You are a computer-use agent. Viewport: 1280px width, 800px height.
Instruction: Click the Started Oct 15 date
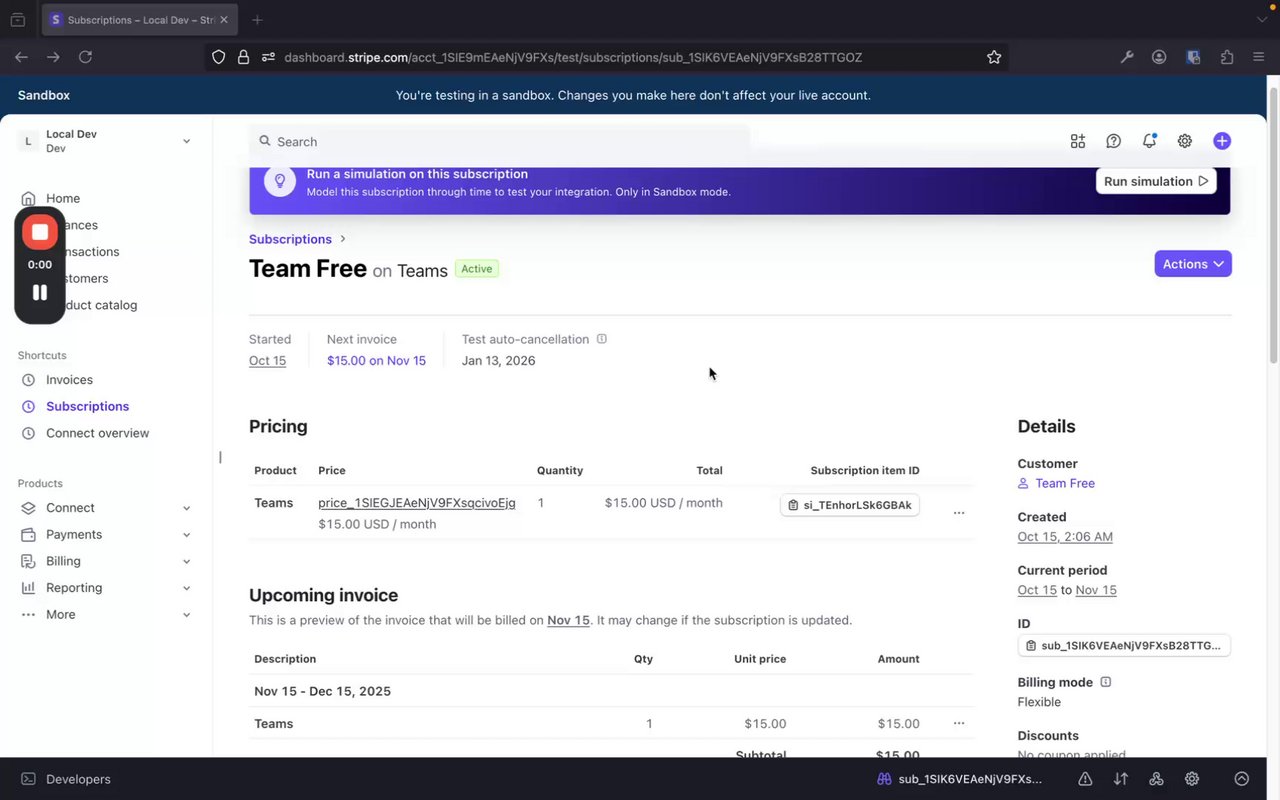click(x=267, y=361)
